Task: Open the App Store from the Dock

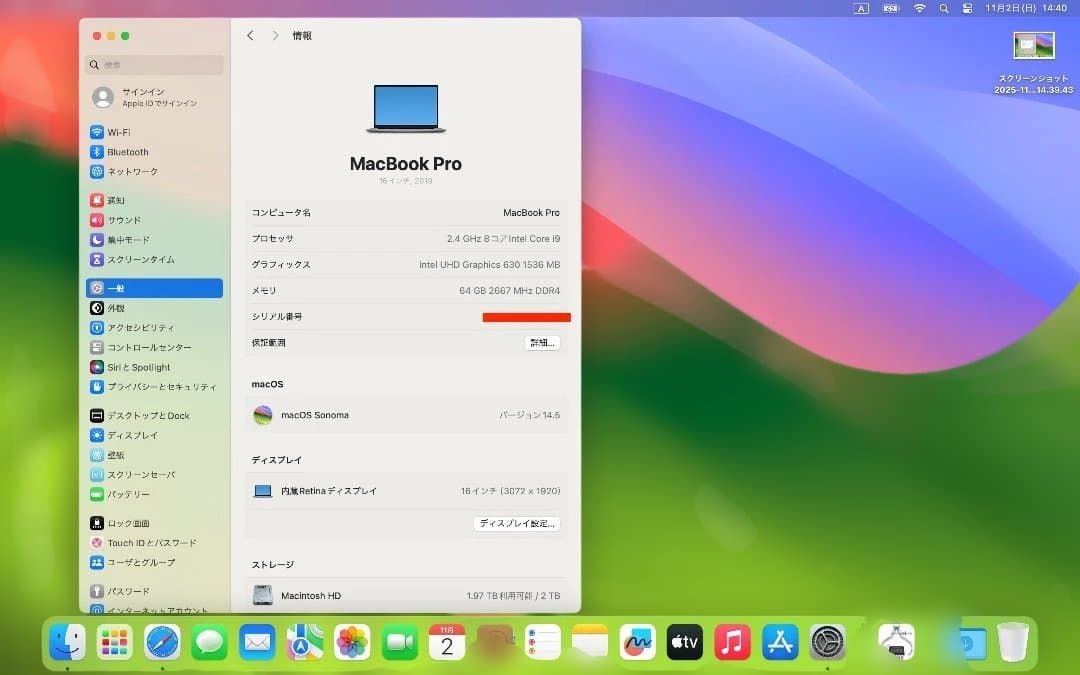Action: coord(780,641)
